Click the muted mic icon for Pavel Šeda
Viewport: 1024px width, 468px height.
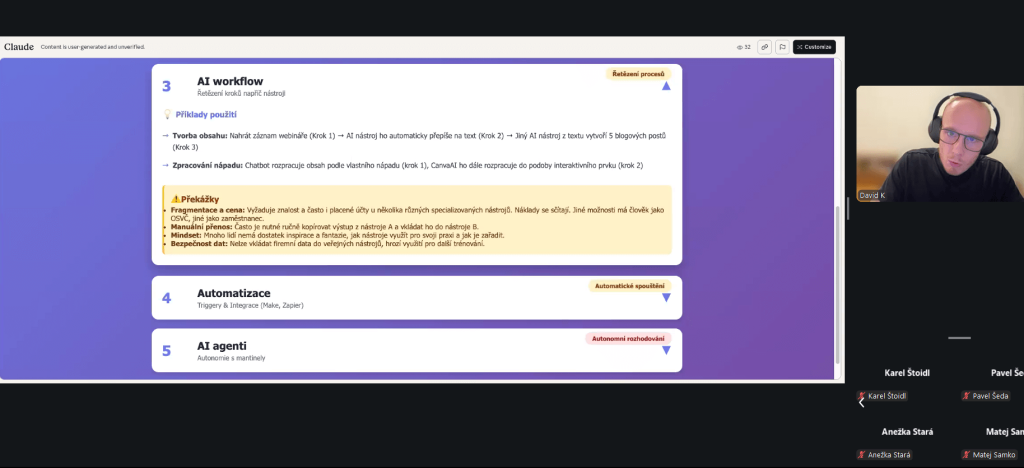(x=967, y=396)
